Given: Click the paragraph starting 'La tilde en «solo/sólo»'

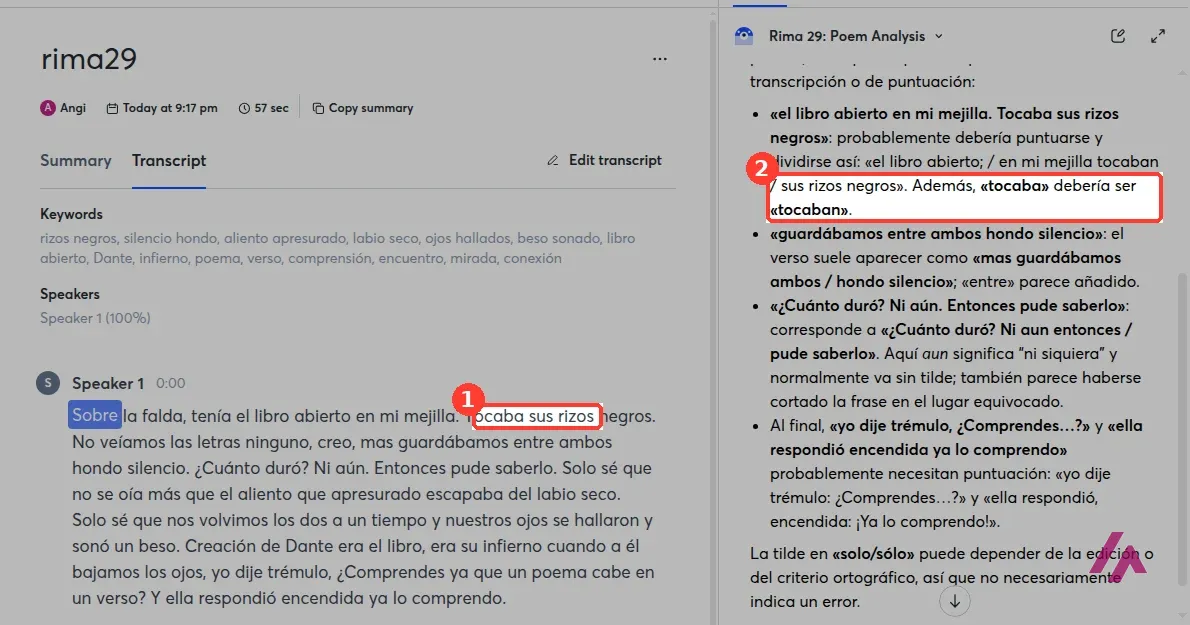Looking at the screenshot, I should 952,577.
